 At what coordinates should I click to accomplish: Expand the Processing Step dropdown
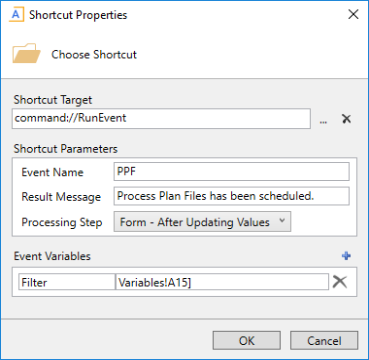[202, 222]
